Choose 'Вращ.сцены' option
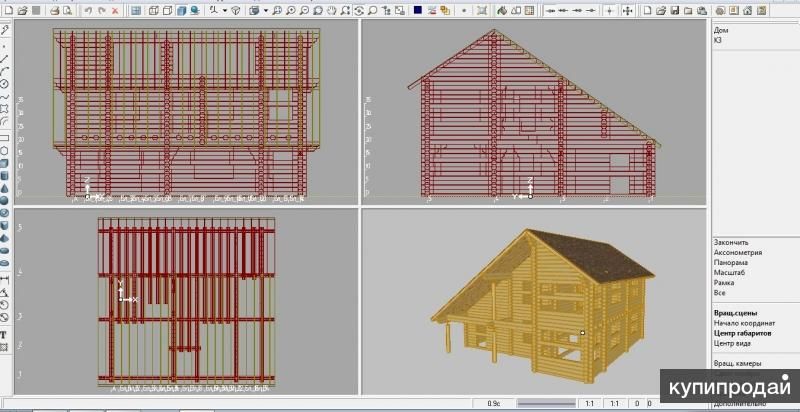The image size is (800, 412). point(735,313)
